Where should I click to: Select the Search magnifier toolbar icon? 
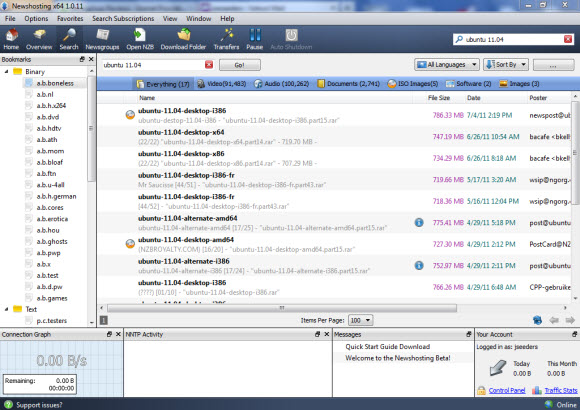pos(69,39)
